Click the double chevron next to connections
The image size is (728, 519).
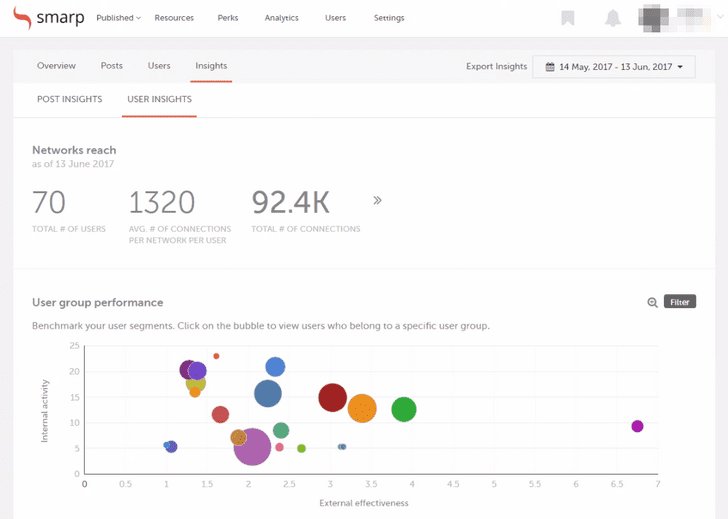coord(377,201)
